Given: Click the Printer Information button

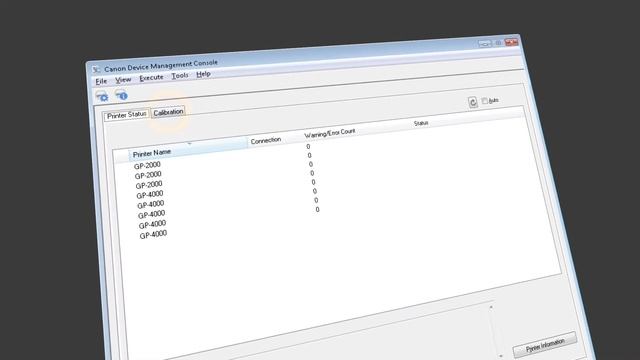Looking at the screenshot, I should (x=545, y=345).
